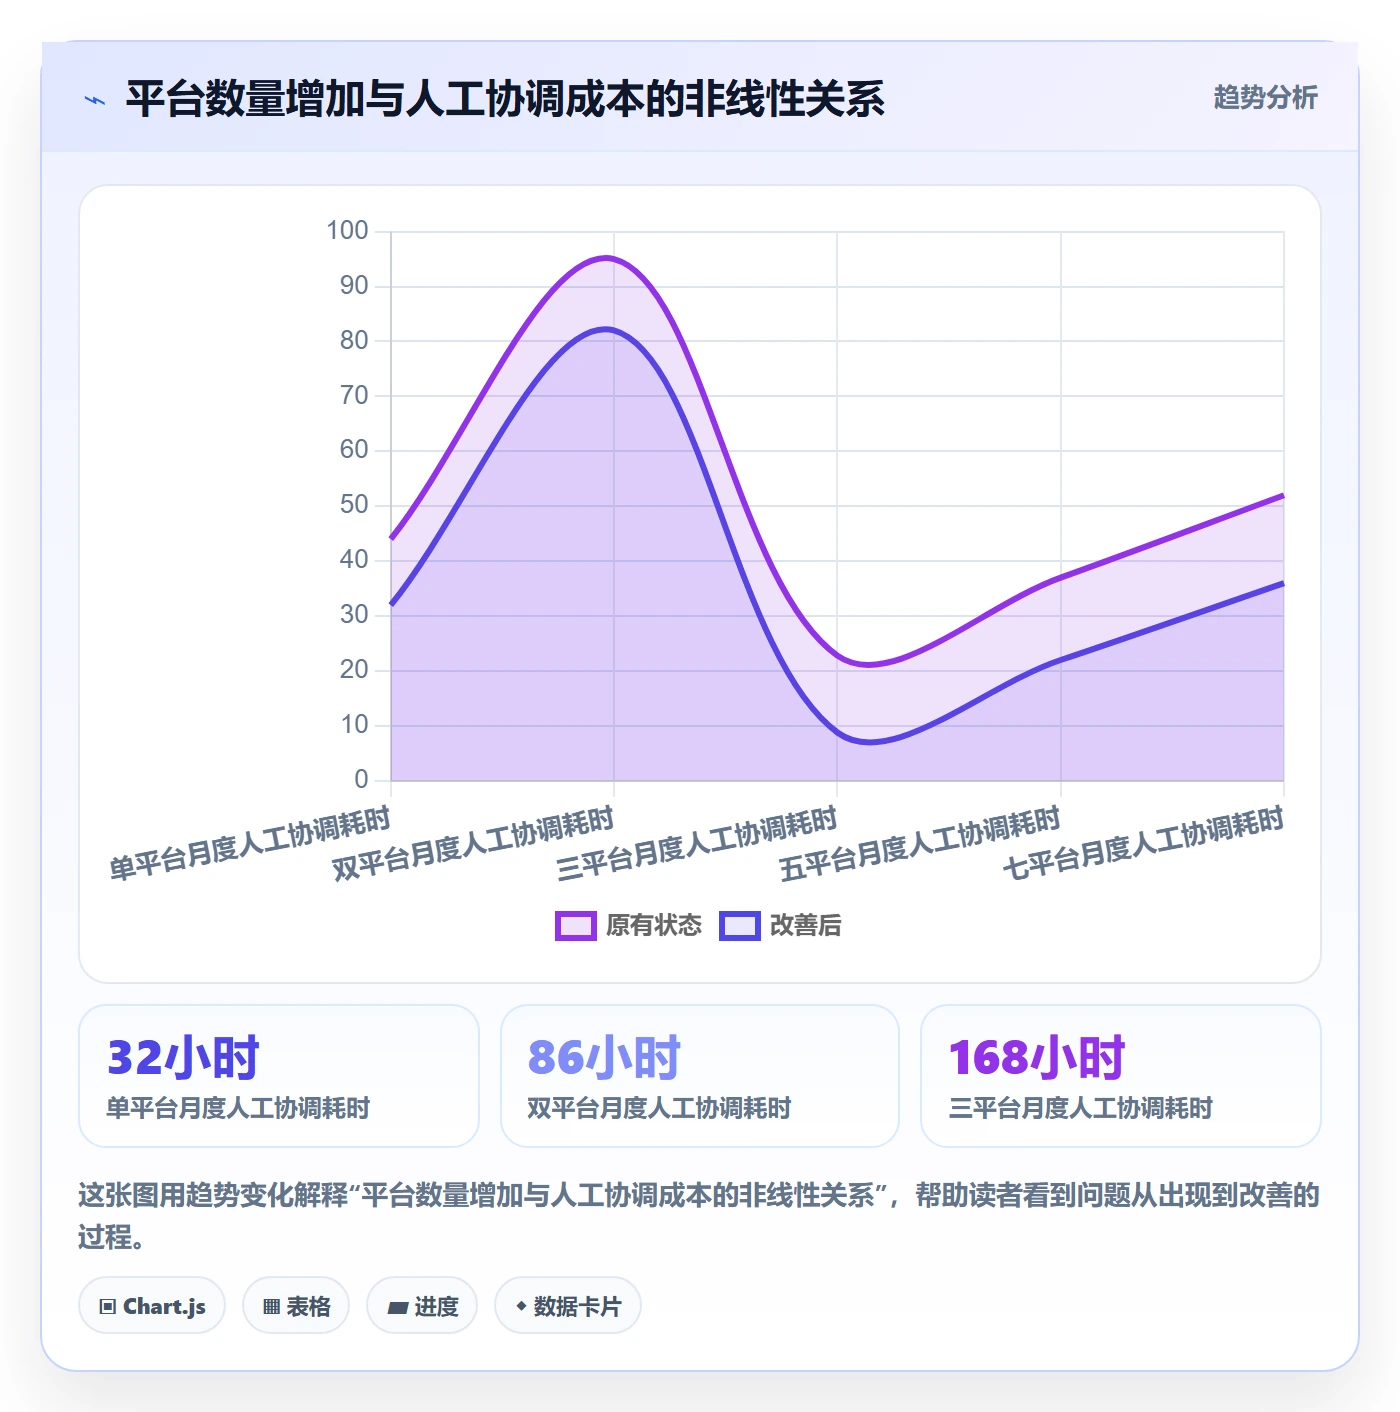1400x1412 pixels.
Task: Select the Chart.js tag
Action: point(152,1305)
